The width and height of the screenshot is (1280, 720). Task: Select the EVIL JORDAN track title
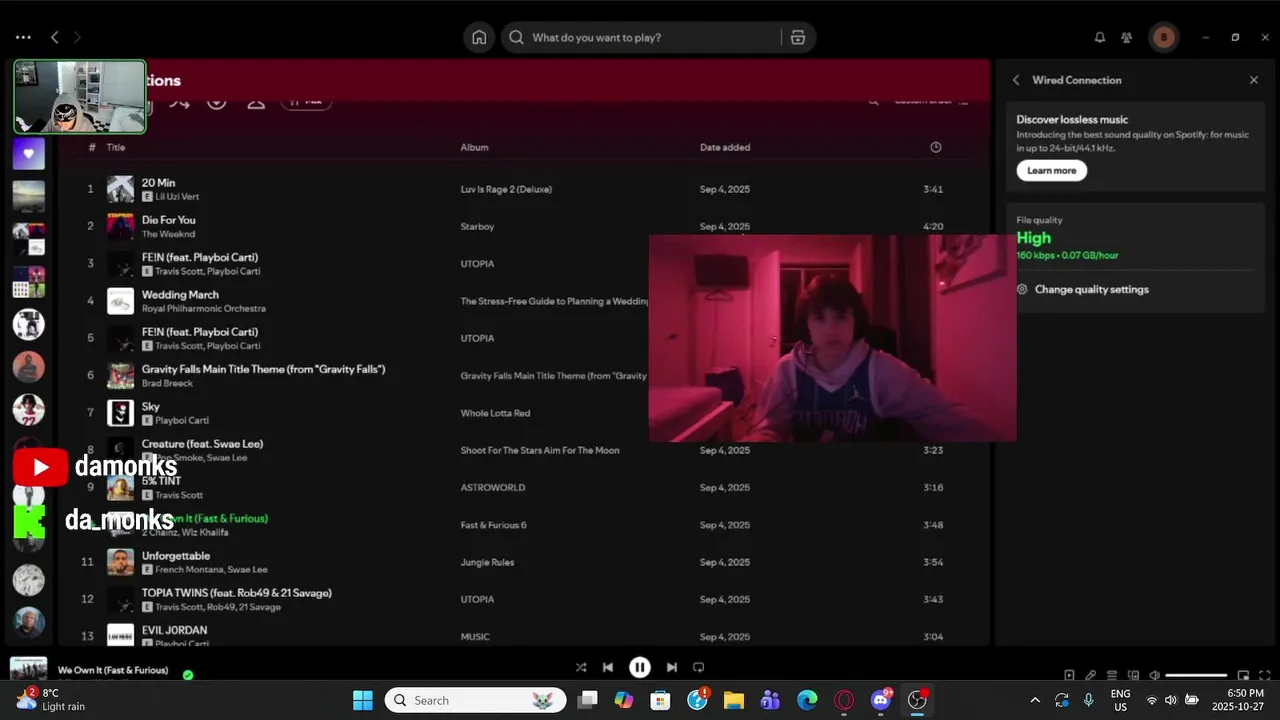[x=175, y=630]
